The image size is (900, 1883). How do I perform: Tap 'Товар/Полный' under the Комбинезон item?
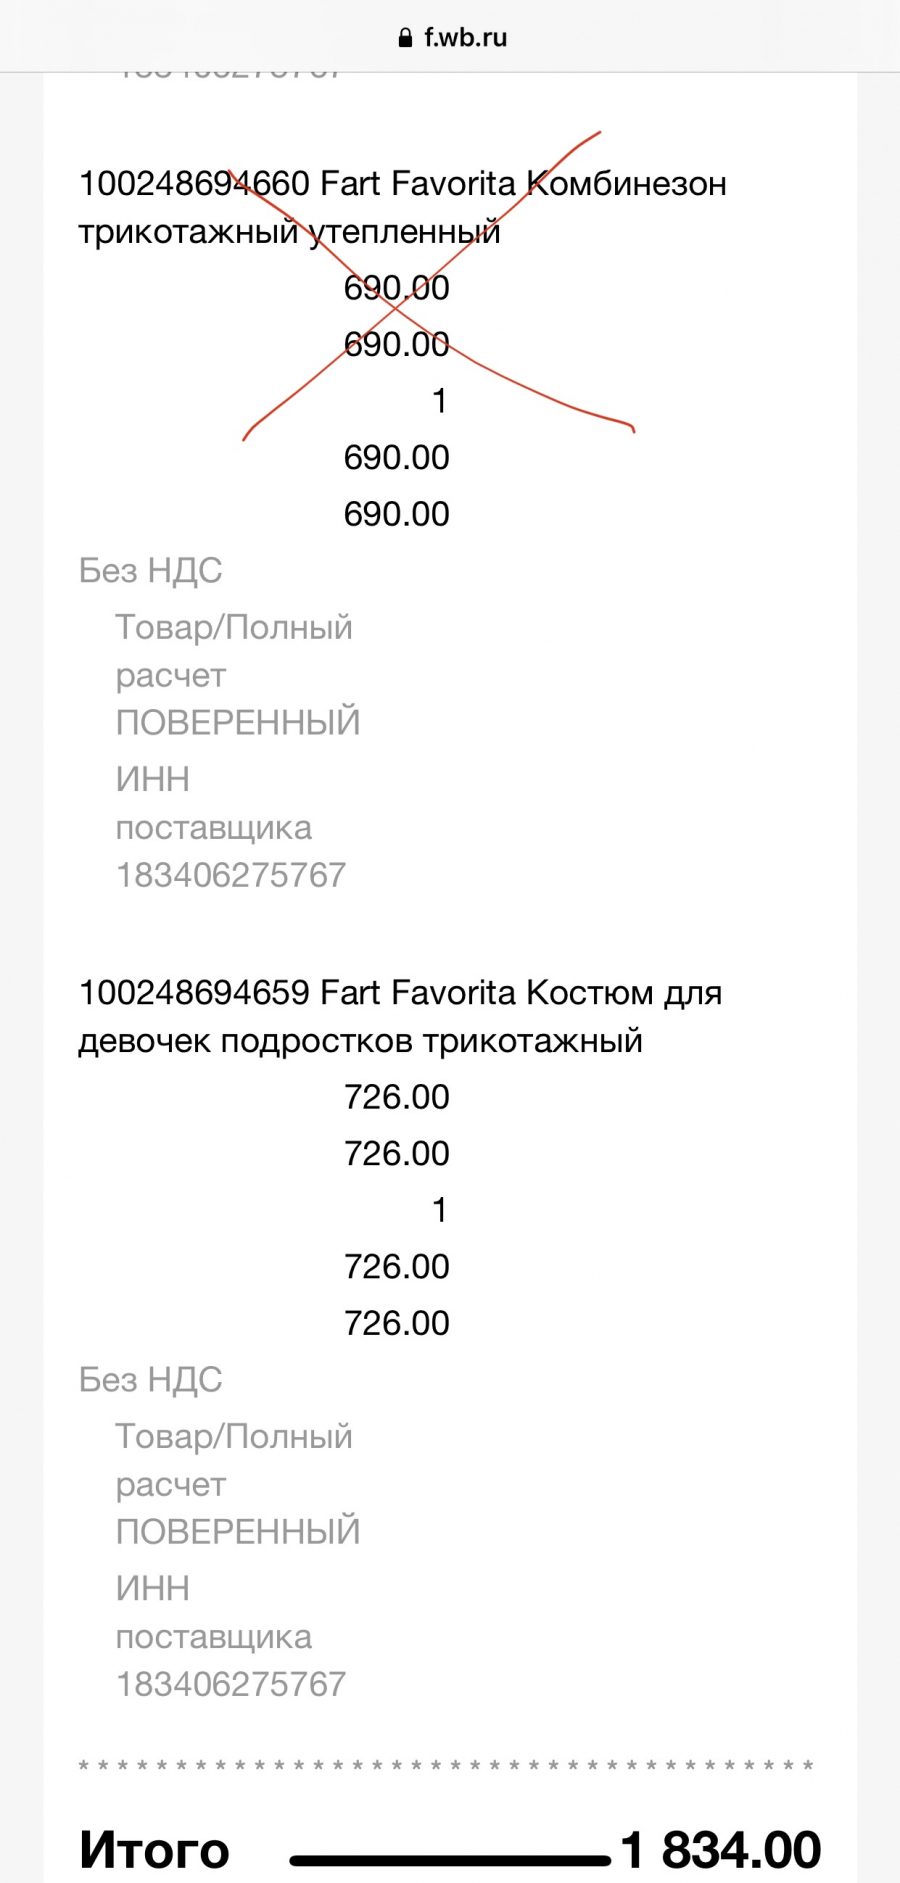tap(234, 628)
